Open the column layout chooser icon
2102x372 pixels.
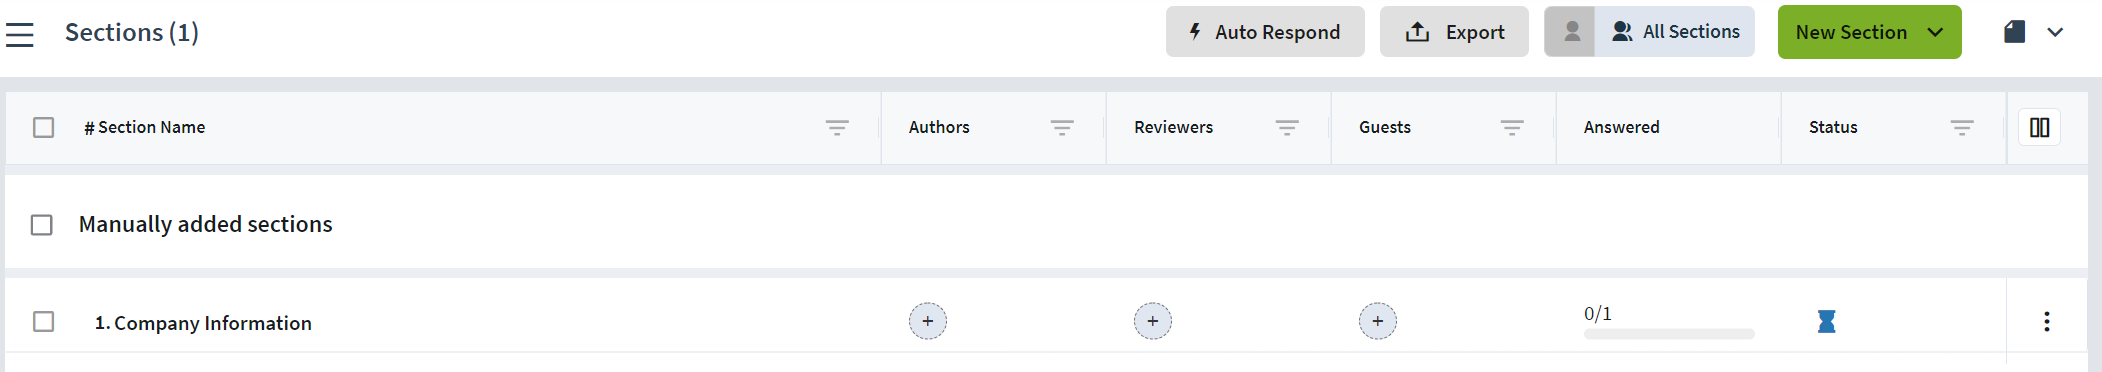2040,127
